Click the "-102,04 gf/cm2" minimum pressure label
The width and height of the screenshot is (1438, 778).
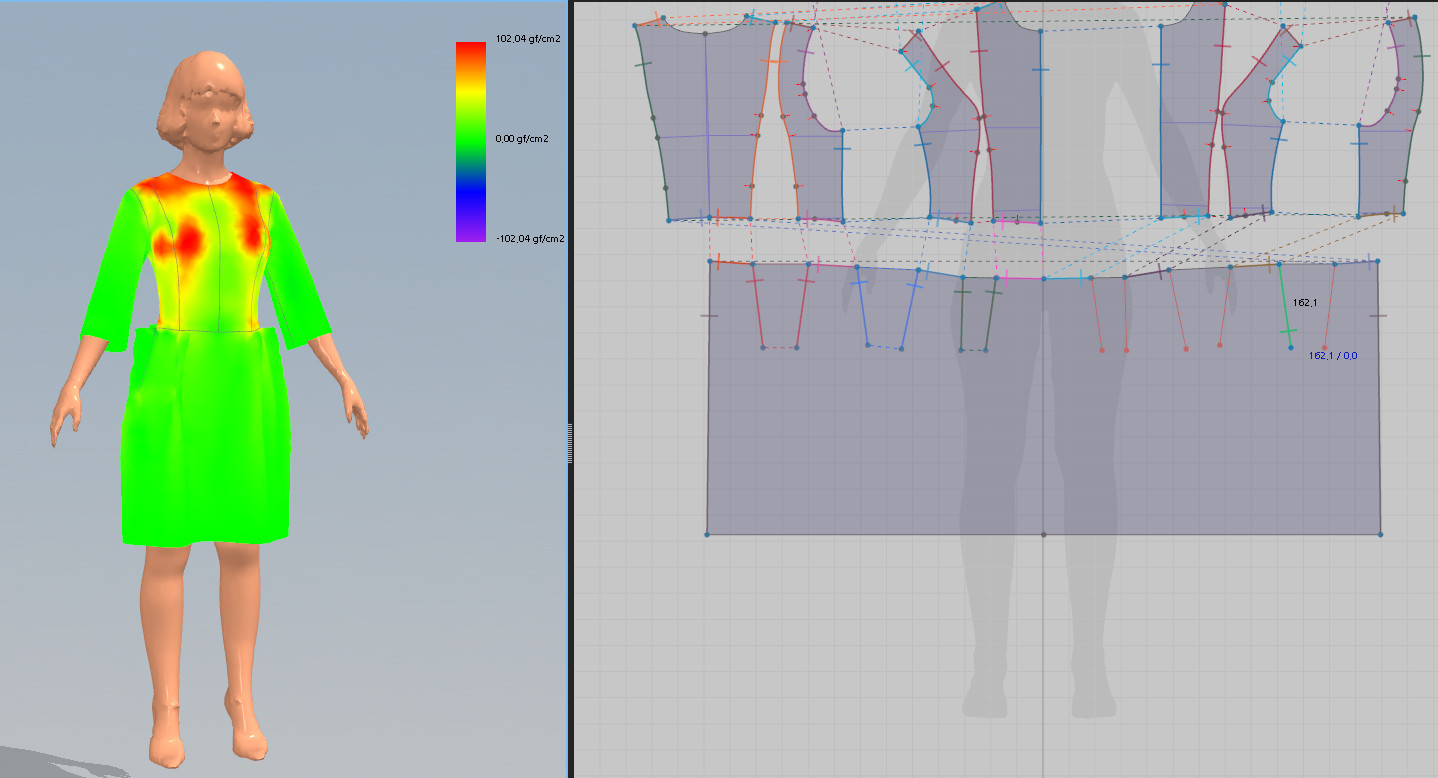pyautogui.click(x=530, y=238)
